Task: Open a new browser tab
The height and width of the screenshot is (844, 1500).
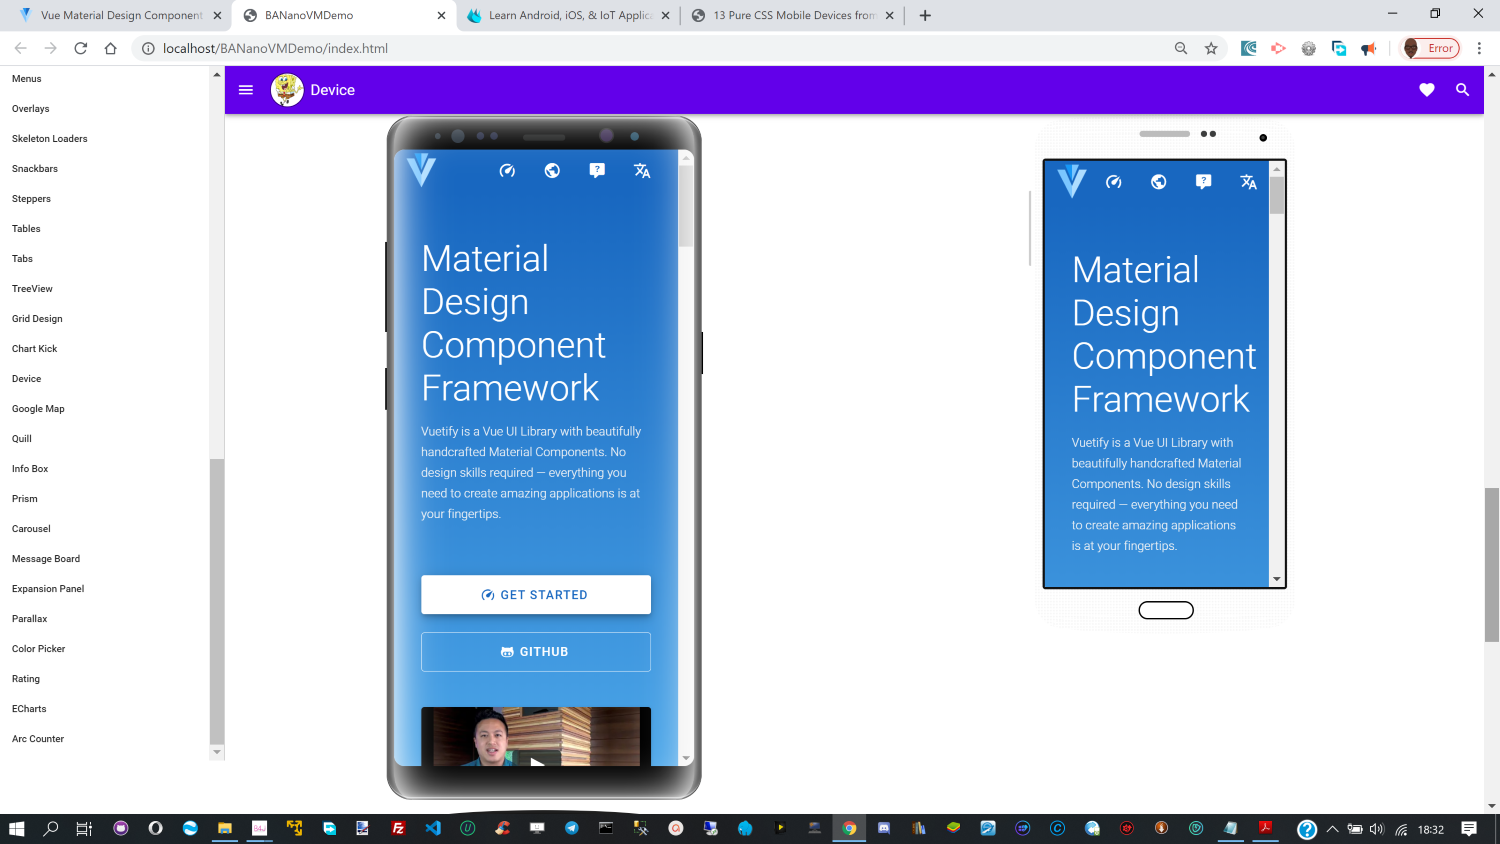Action: (x=925, y=15)
